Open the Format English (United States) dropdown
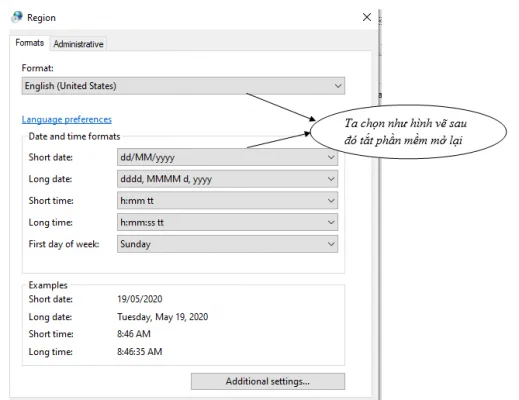This screenshot has width=519, height=400. pos(183,86)
